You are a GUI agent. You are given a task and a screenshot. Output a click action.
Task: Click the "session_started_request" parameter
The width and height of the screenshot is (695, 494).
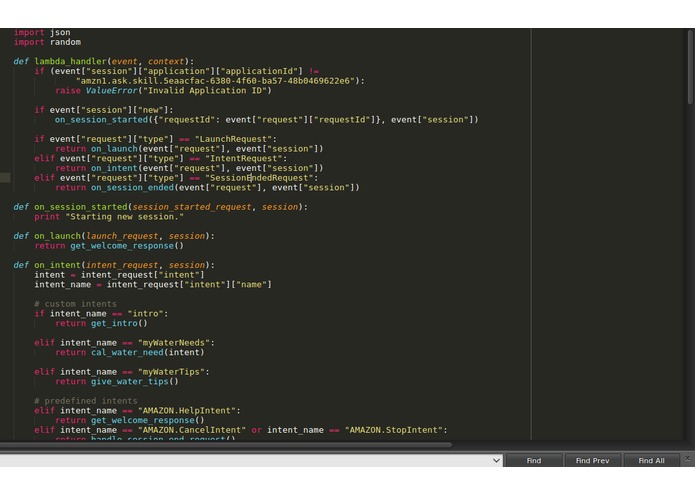click(192, 207)
